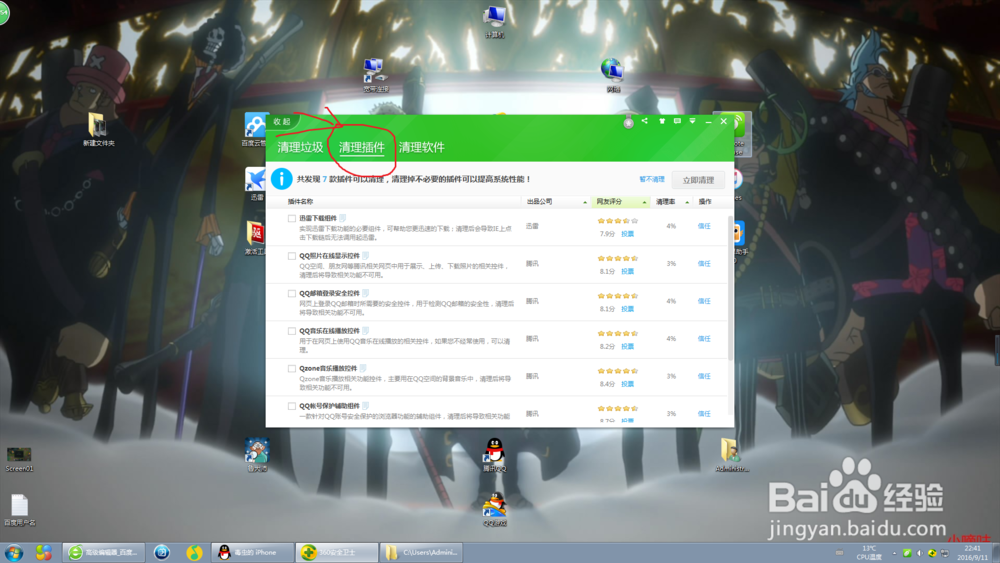Open the main menu arrow icon in the title bar

tap(693, 121)
